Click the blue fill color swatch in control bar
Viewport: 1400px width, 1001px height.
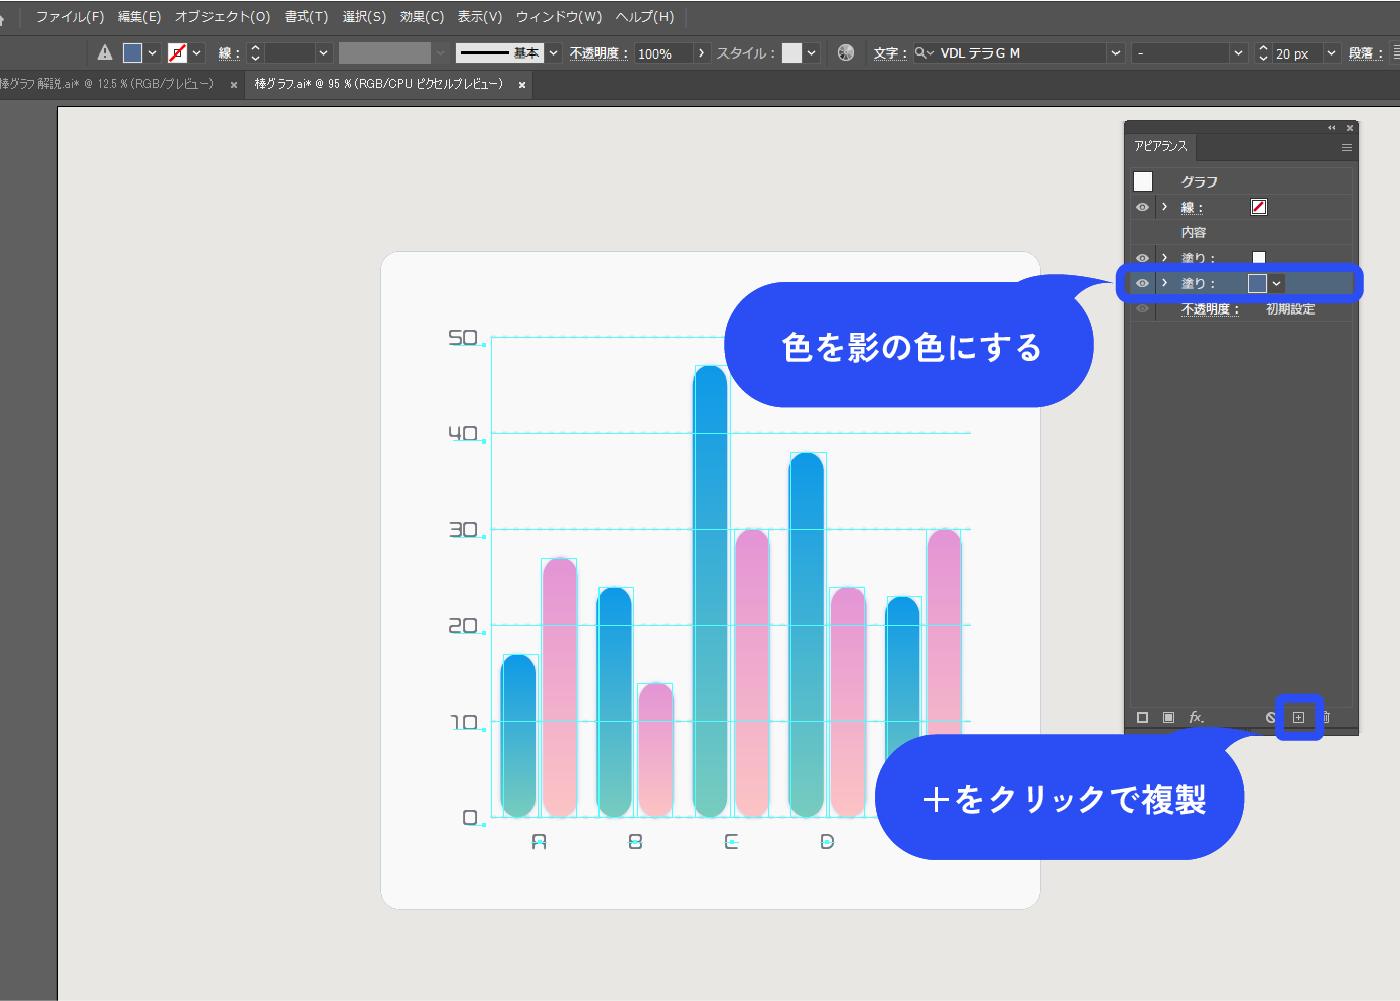pos(132,53)
